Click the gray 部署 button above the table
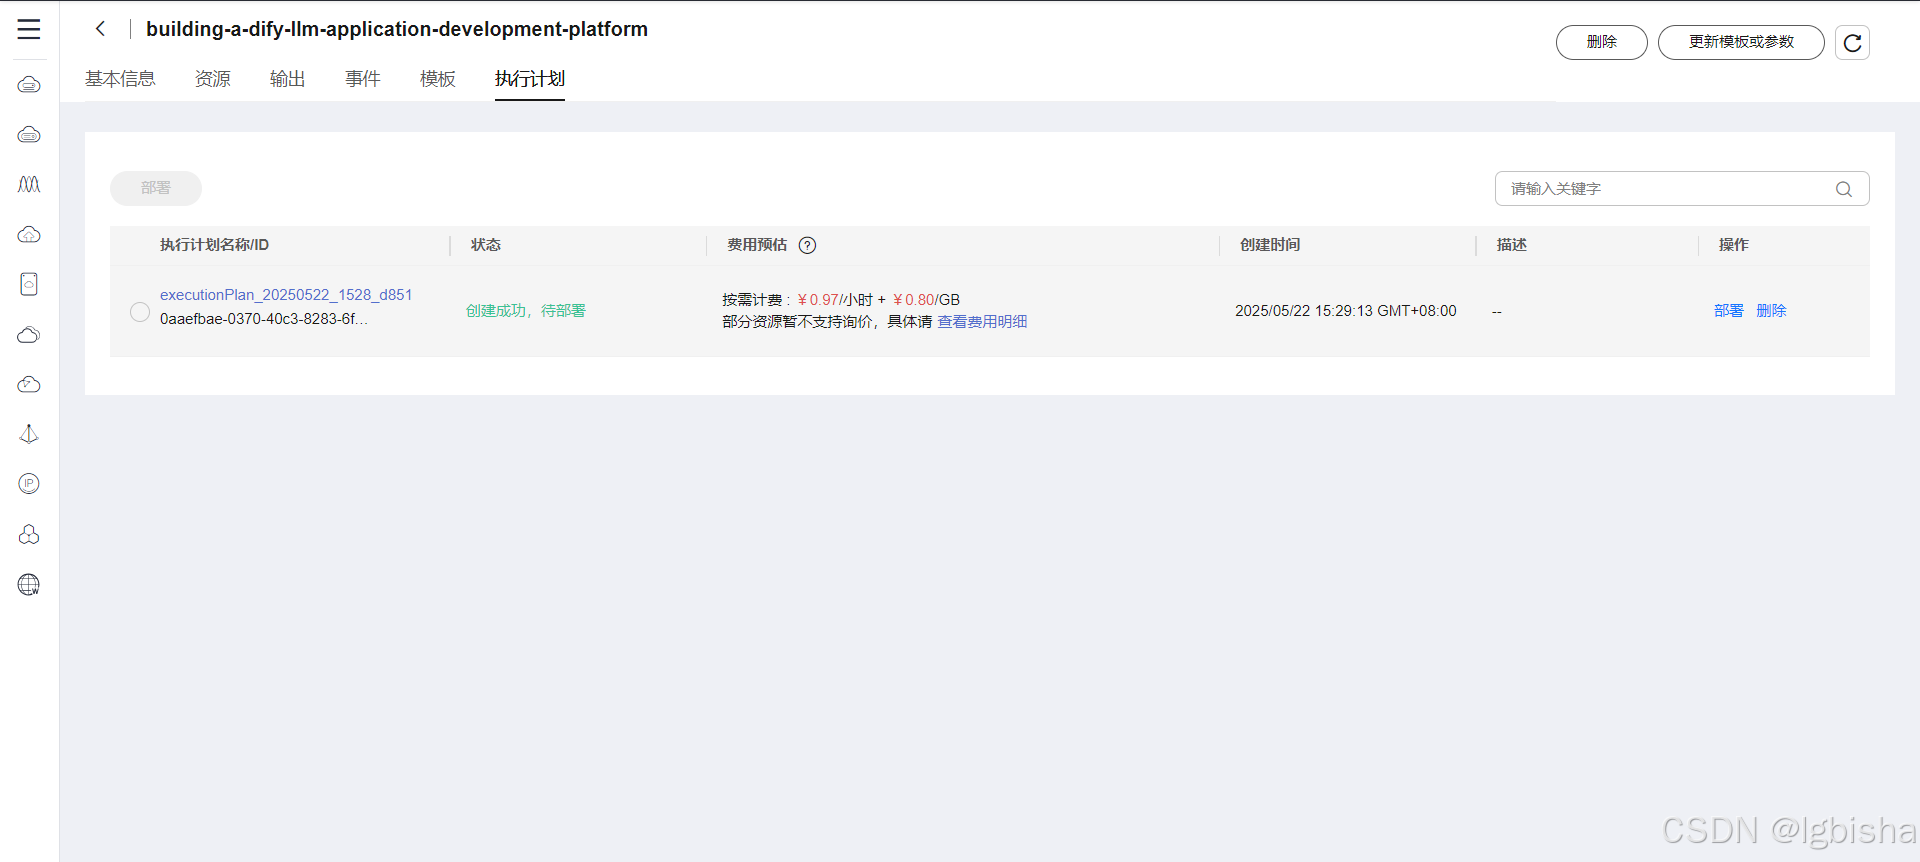 coord(156,188)
